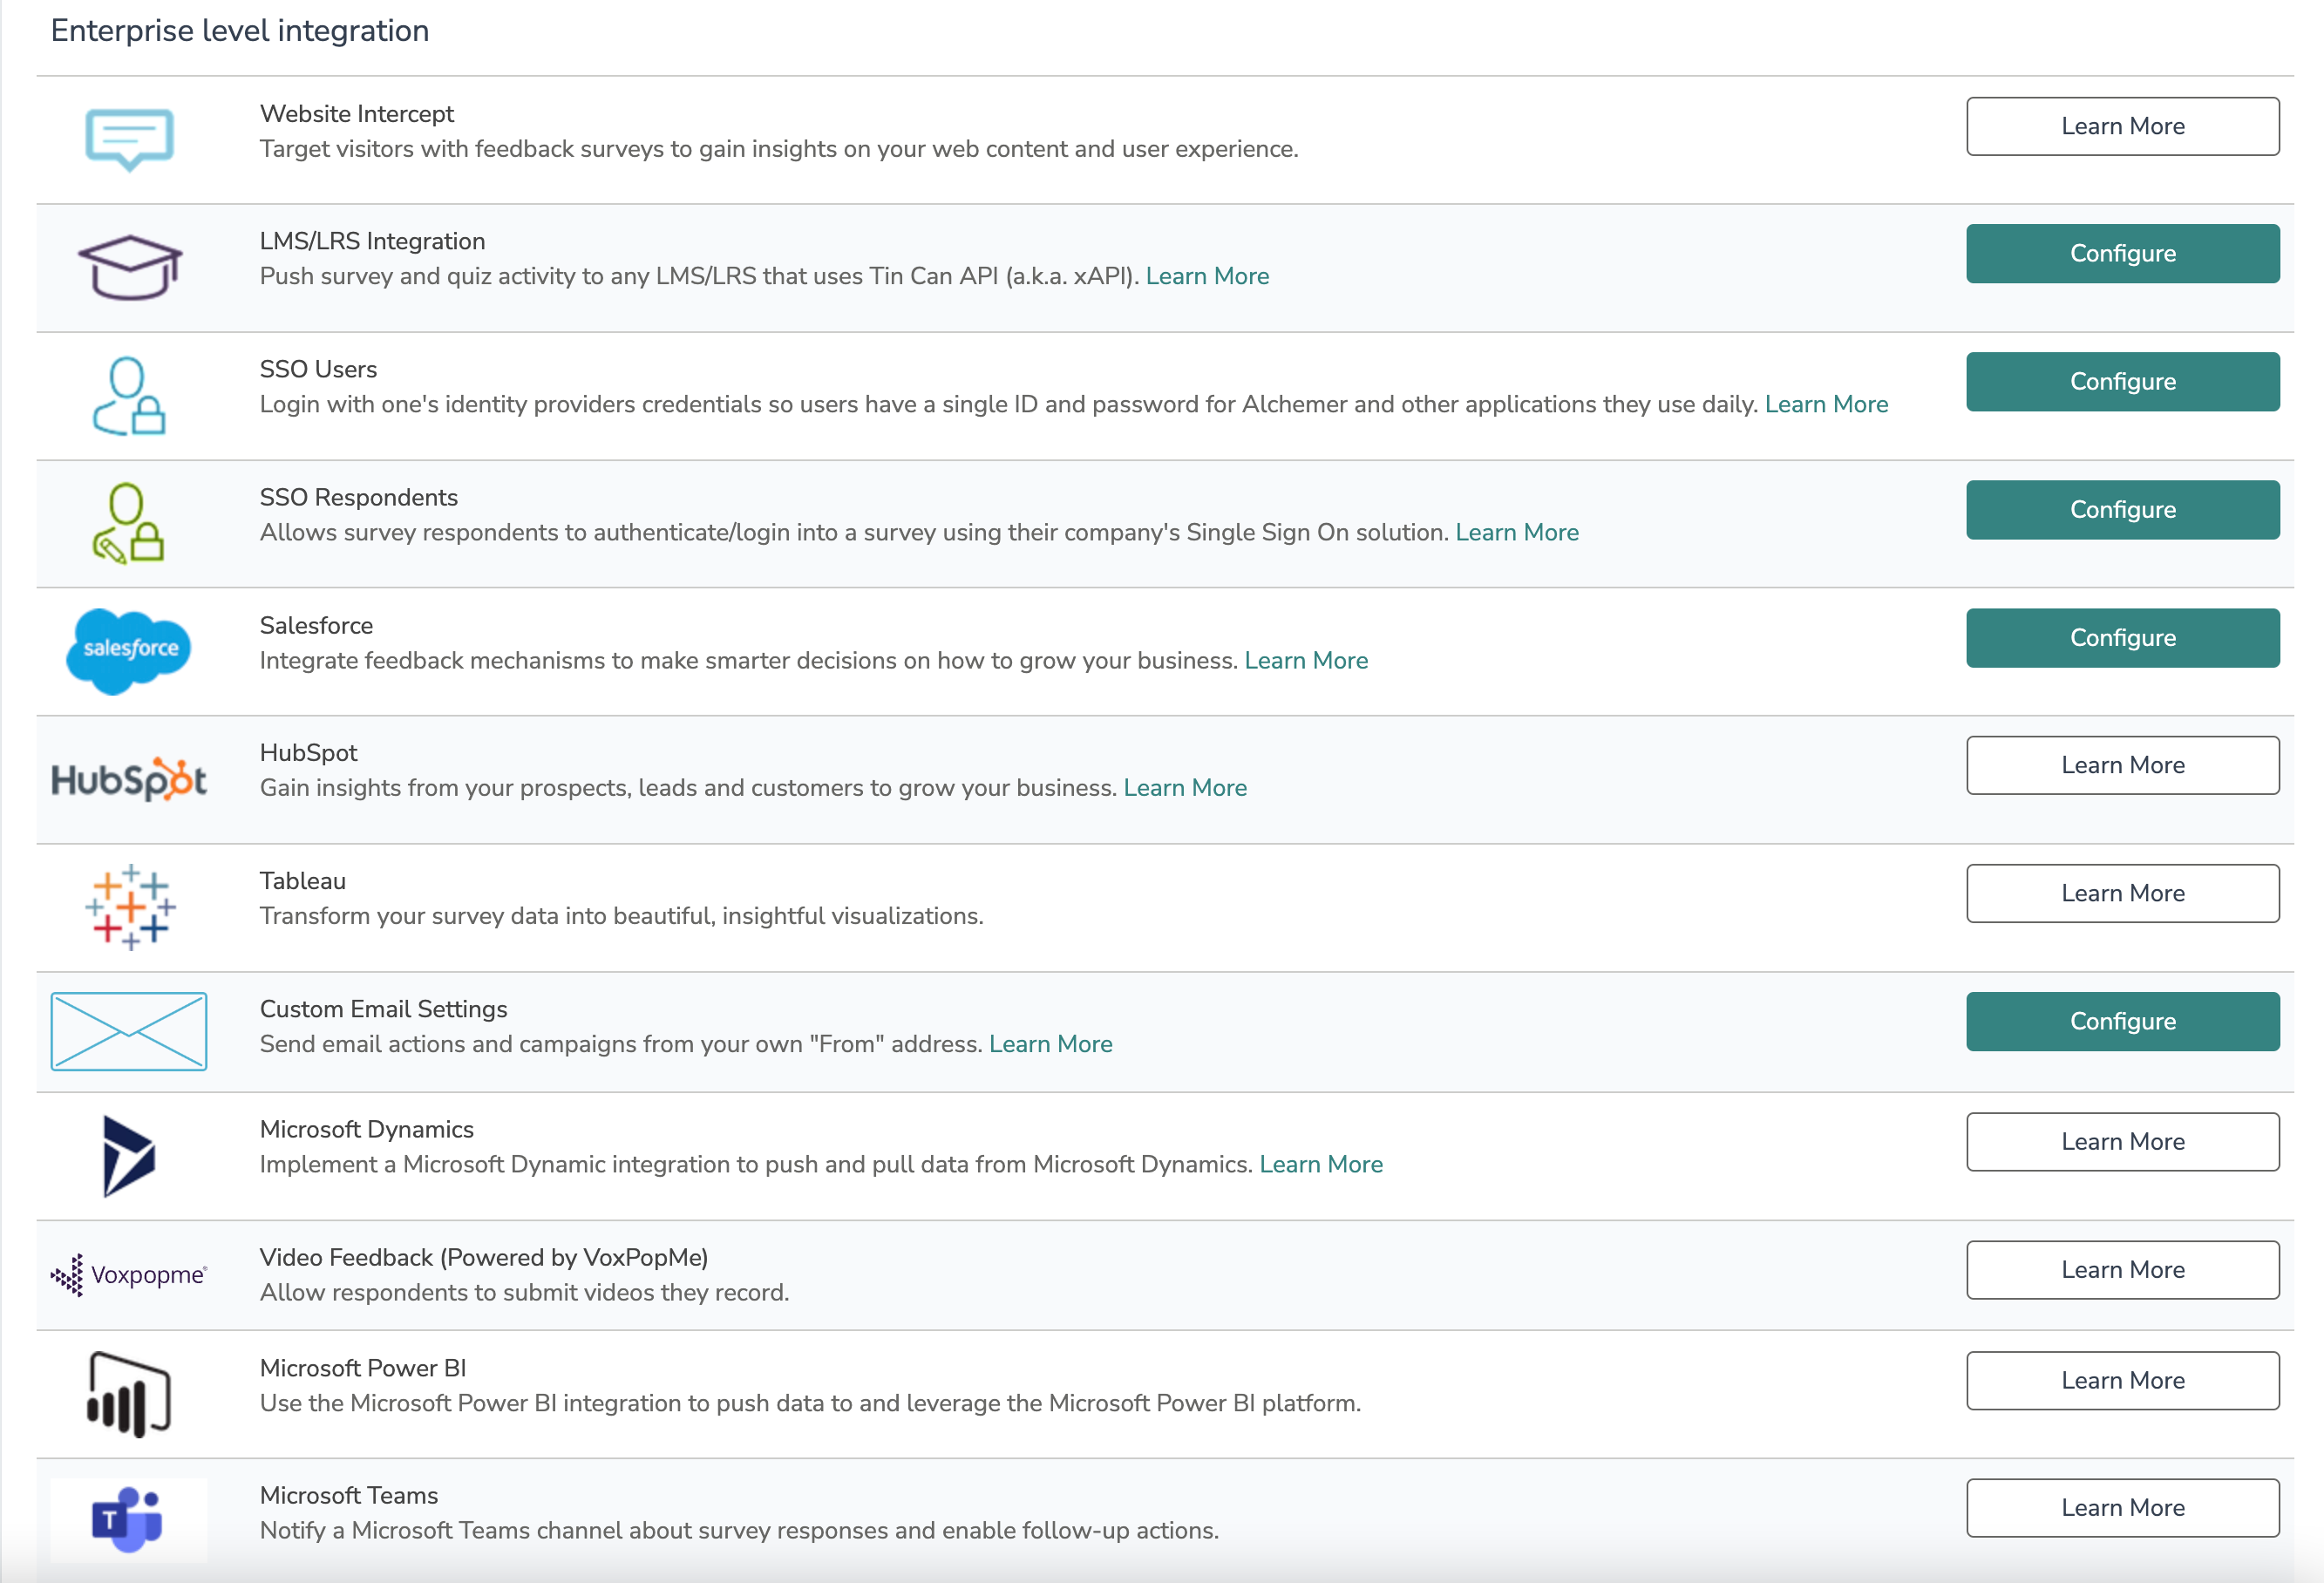Click the LMS/LRS graduation cap icon
Viewport: 2324px width, 1583px height.
tap(130, 267)
